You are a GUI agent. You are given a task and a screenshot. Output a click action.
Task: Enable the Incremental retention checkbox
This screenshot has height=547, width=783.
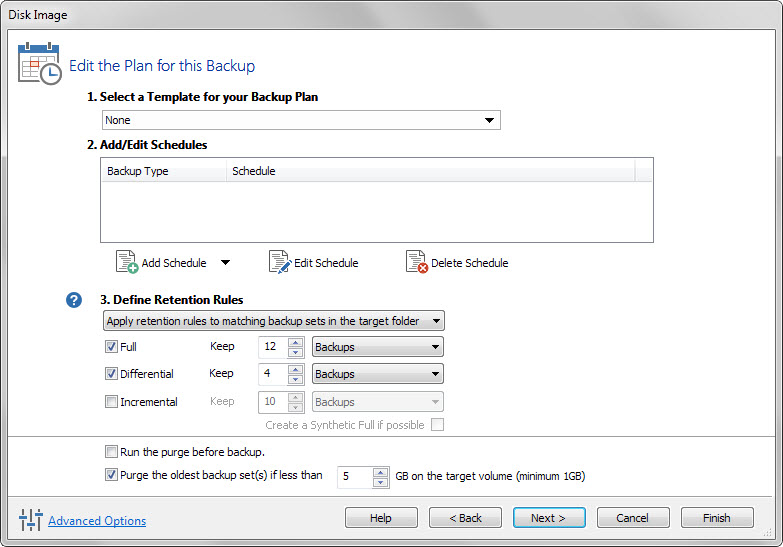(x=111, y=401)
